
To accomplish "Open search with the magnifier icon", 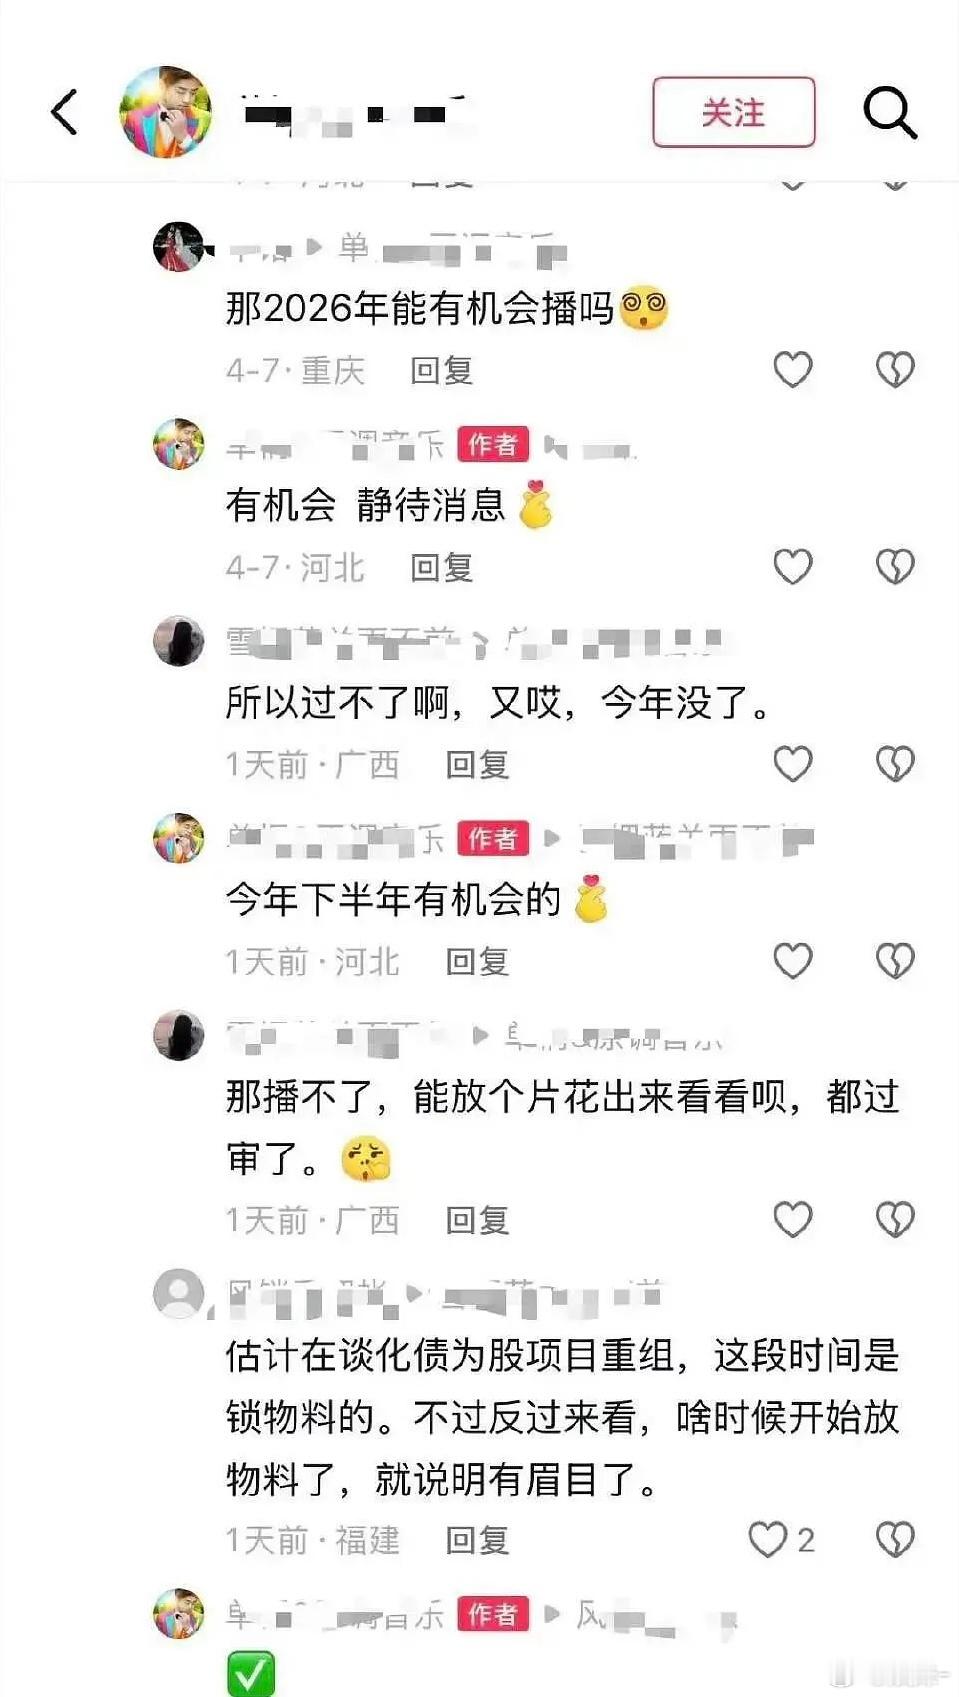I will point(889,111).
